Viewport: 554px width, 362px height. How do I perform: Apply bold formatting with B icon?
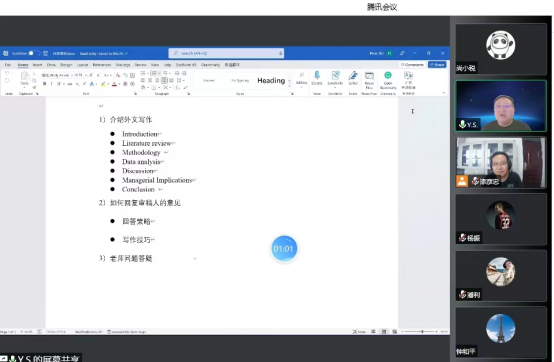click(x=45, y=84)
